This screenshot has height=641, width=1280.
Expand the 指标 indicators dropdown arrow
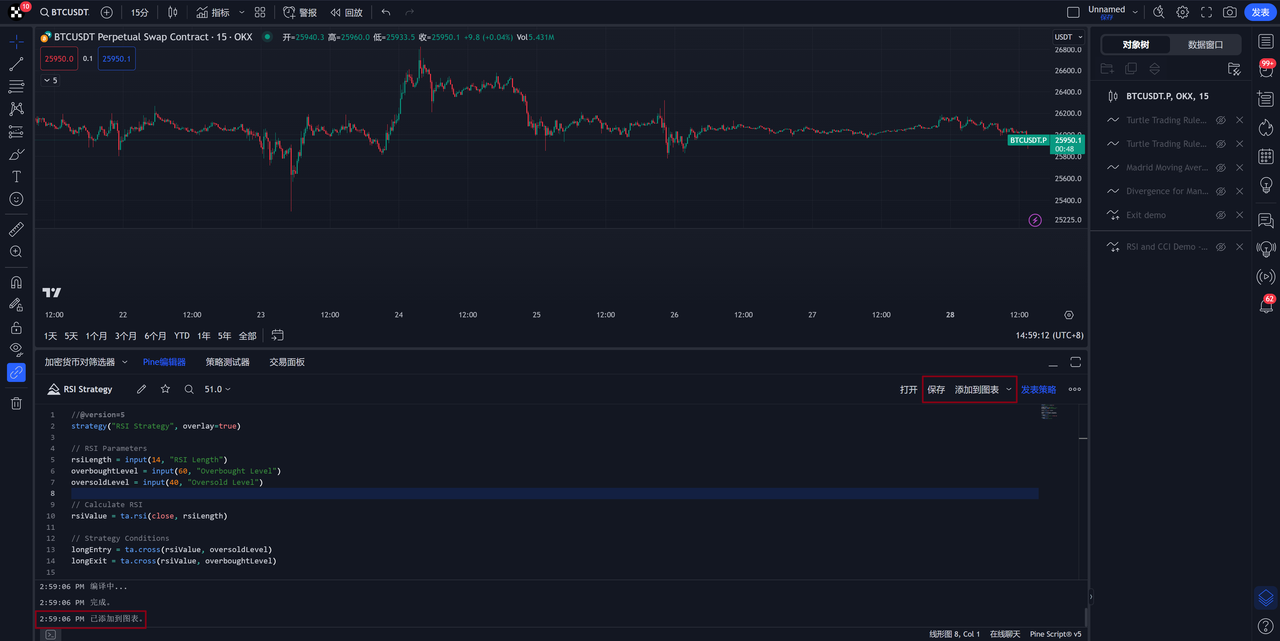coord(240,12)
